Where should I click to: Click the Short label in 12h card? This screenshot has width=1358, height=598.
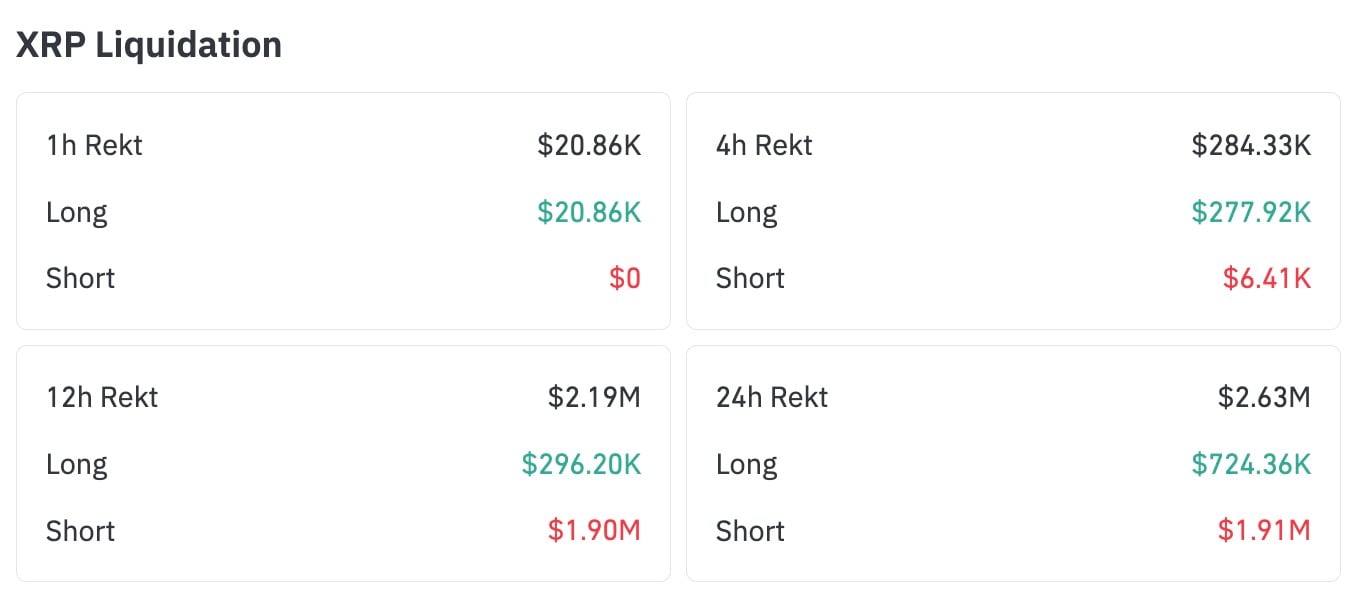pos(80,530)
